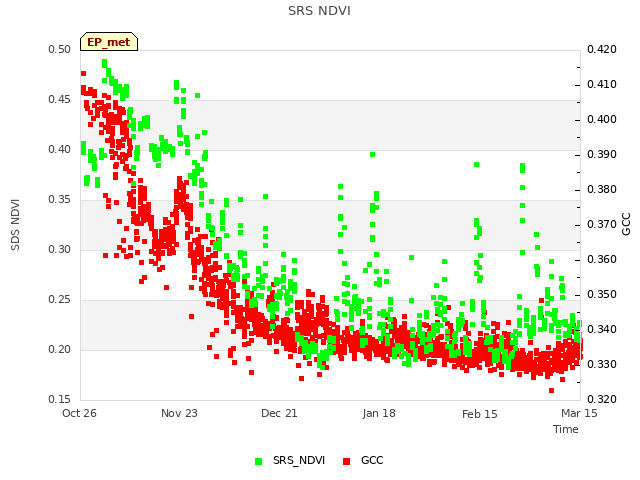Click the 0.400 right axis value

click(x=602, y=120)
